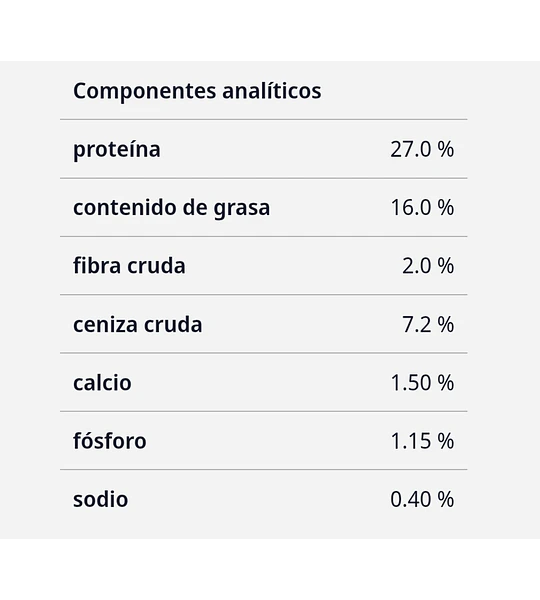Select the contenido de grasa label
This screenshot has width=540, height=600.
171,208
